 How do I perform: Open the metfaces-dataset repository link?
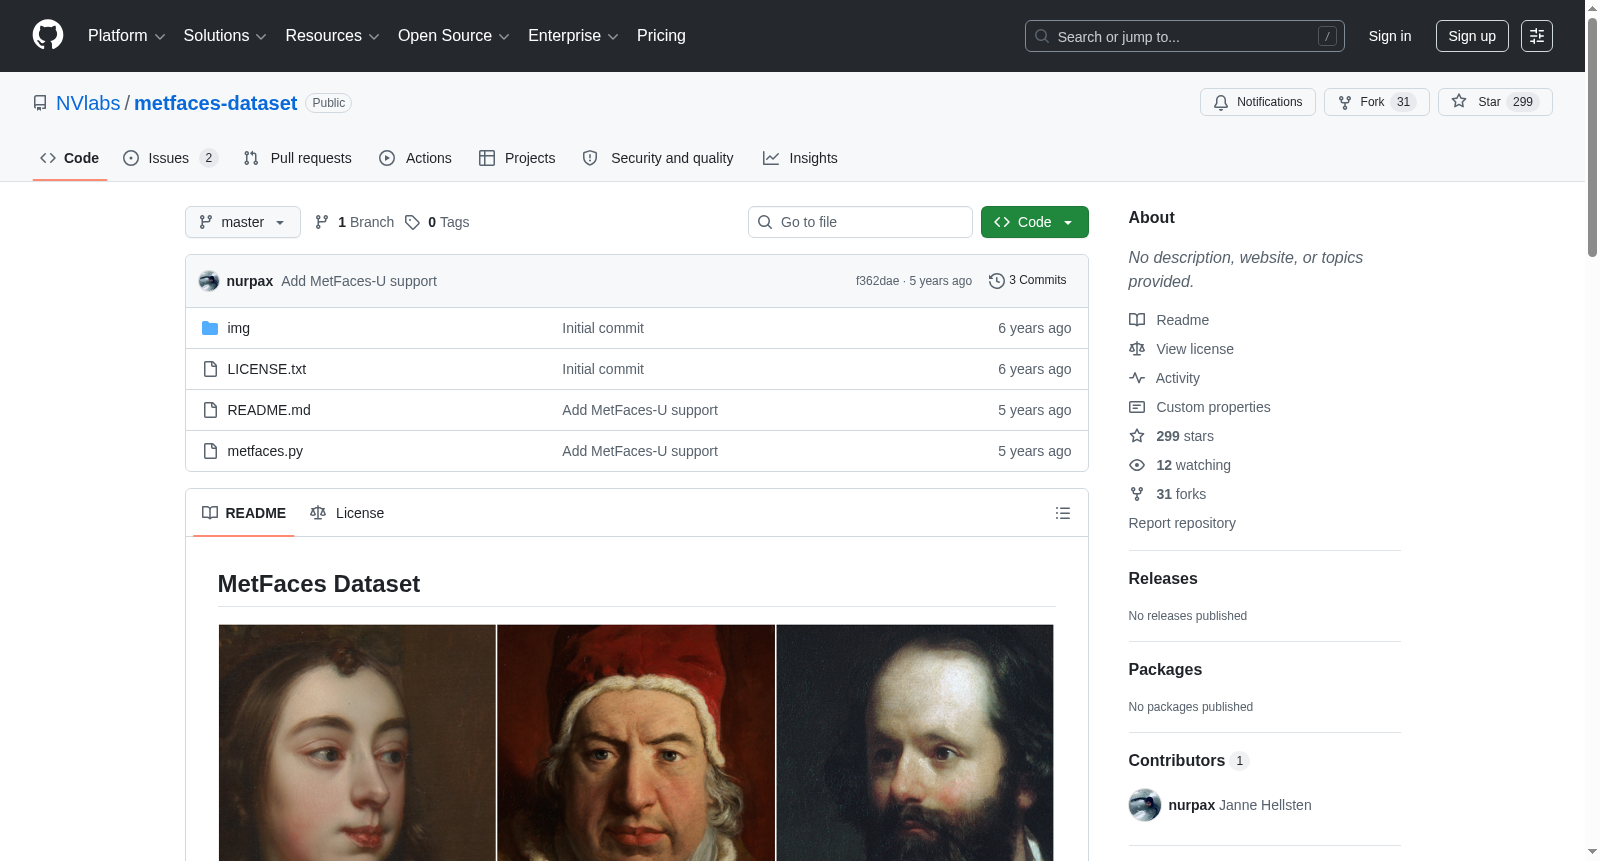coord(215,103)
